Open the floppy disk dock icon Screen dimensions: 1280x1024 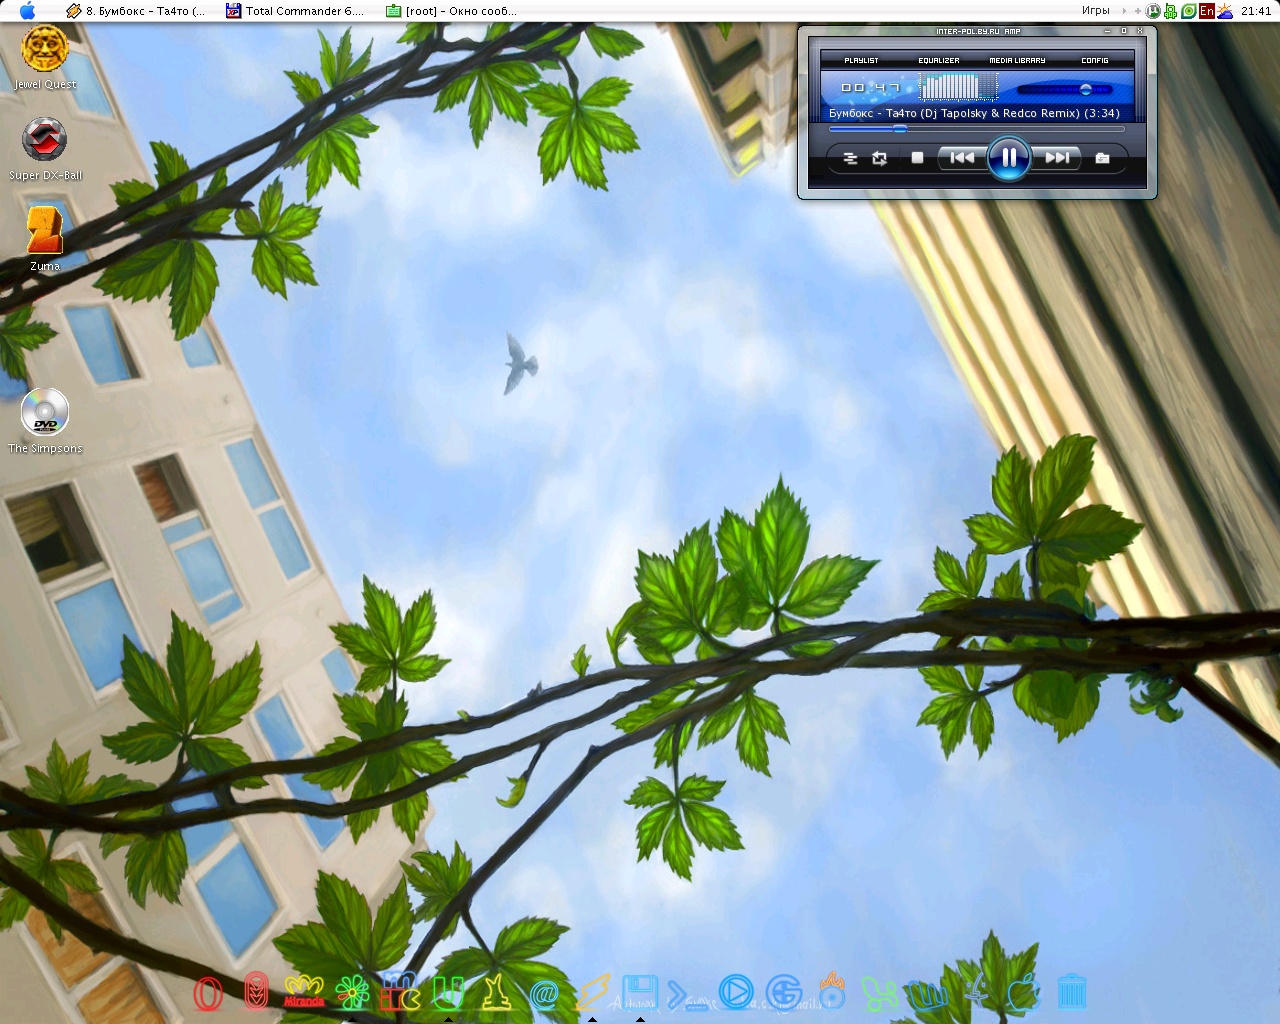[640, 992]
